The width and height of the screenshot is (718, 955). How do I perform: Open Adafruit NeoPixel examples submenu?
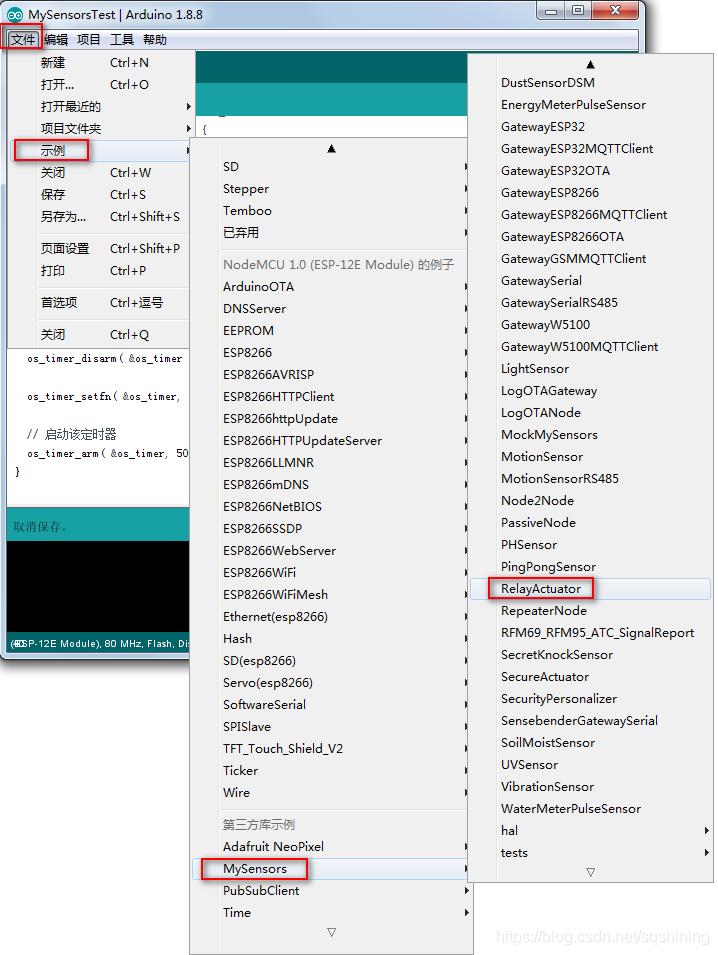pos(331,847)
